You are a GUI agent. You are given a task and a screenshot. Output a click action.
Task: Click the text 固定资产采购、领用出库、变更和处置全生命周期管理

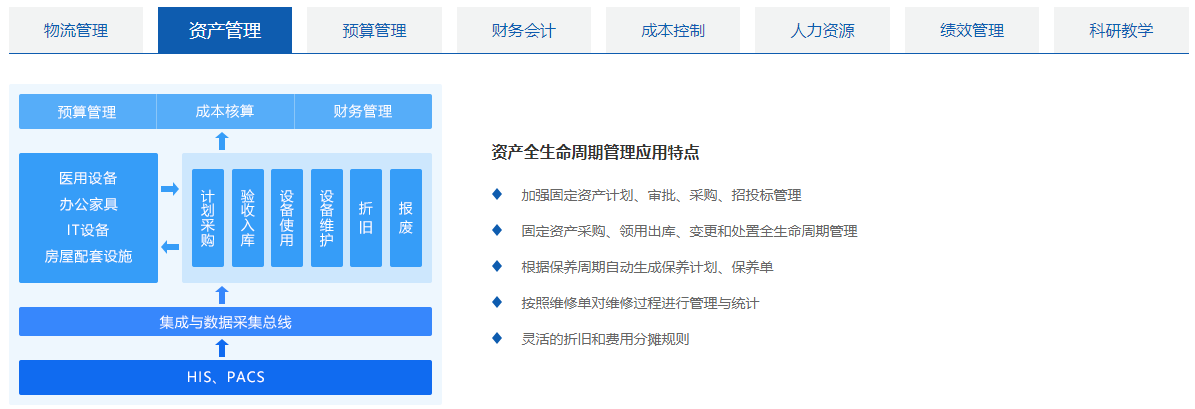point(690,231)
